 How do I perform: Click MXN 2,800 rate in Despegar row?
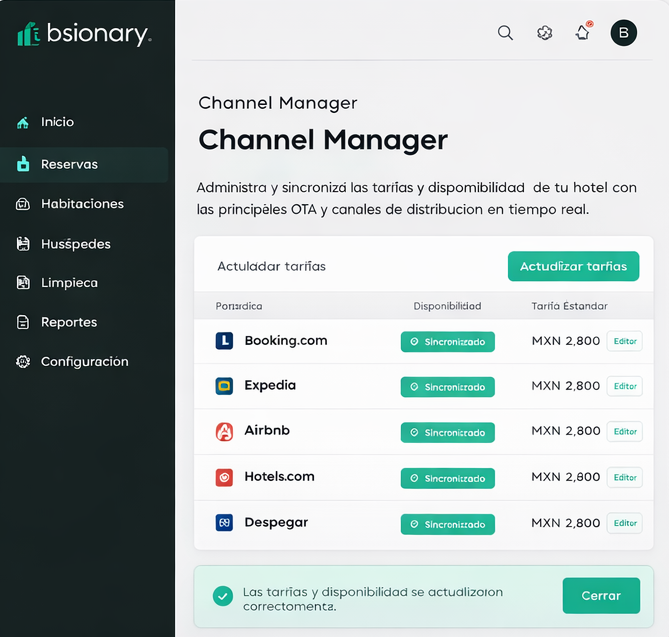tap(566, 523)
